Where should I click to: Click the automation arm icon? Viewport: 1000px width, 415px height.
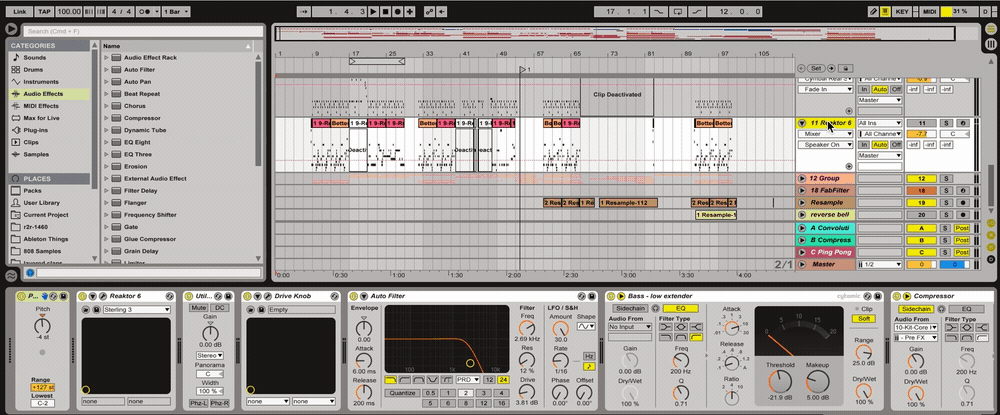(x=429, y=11)
